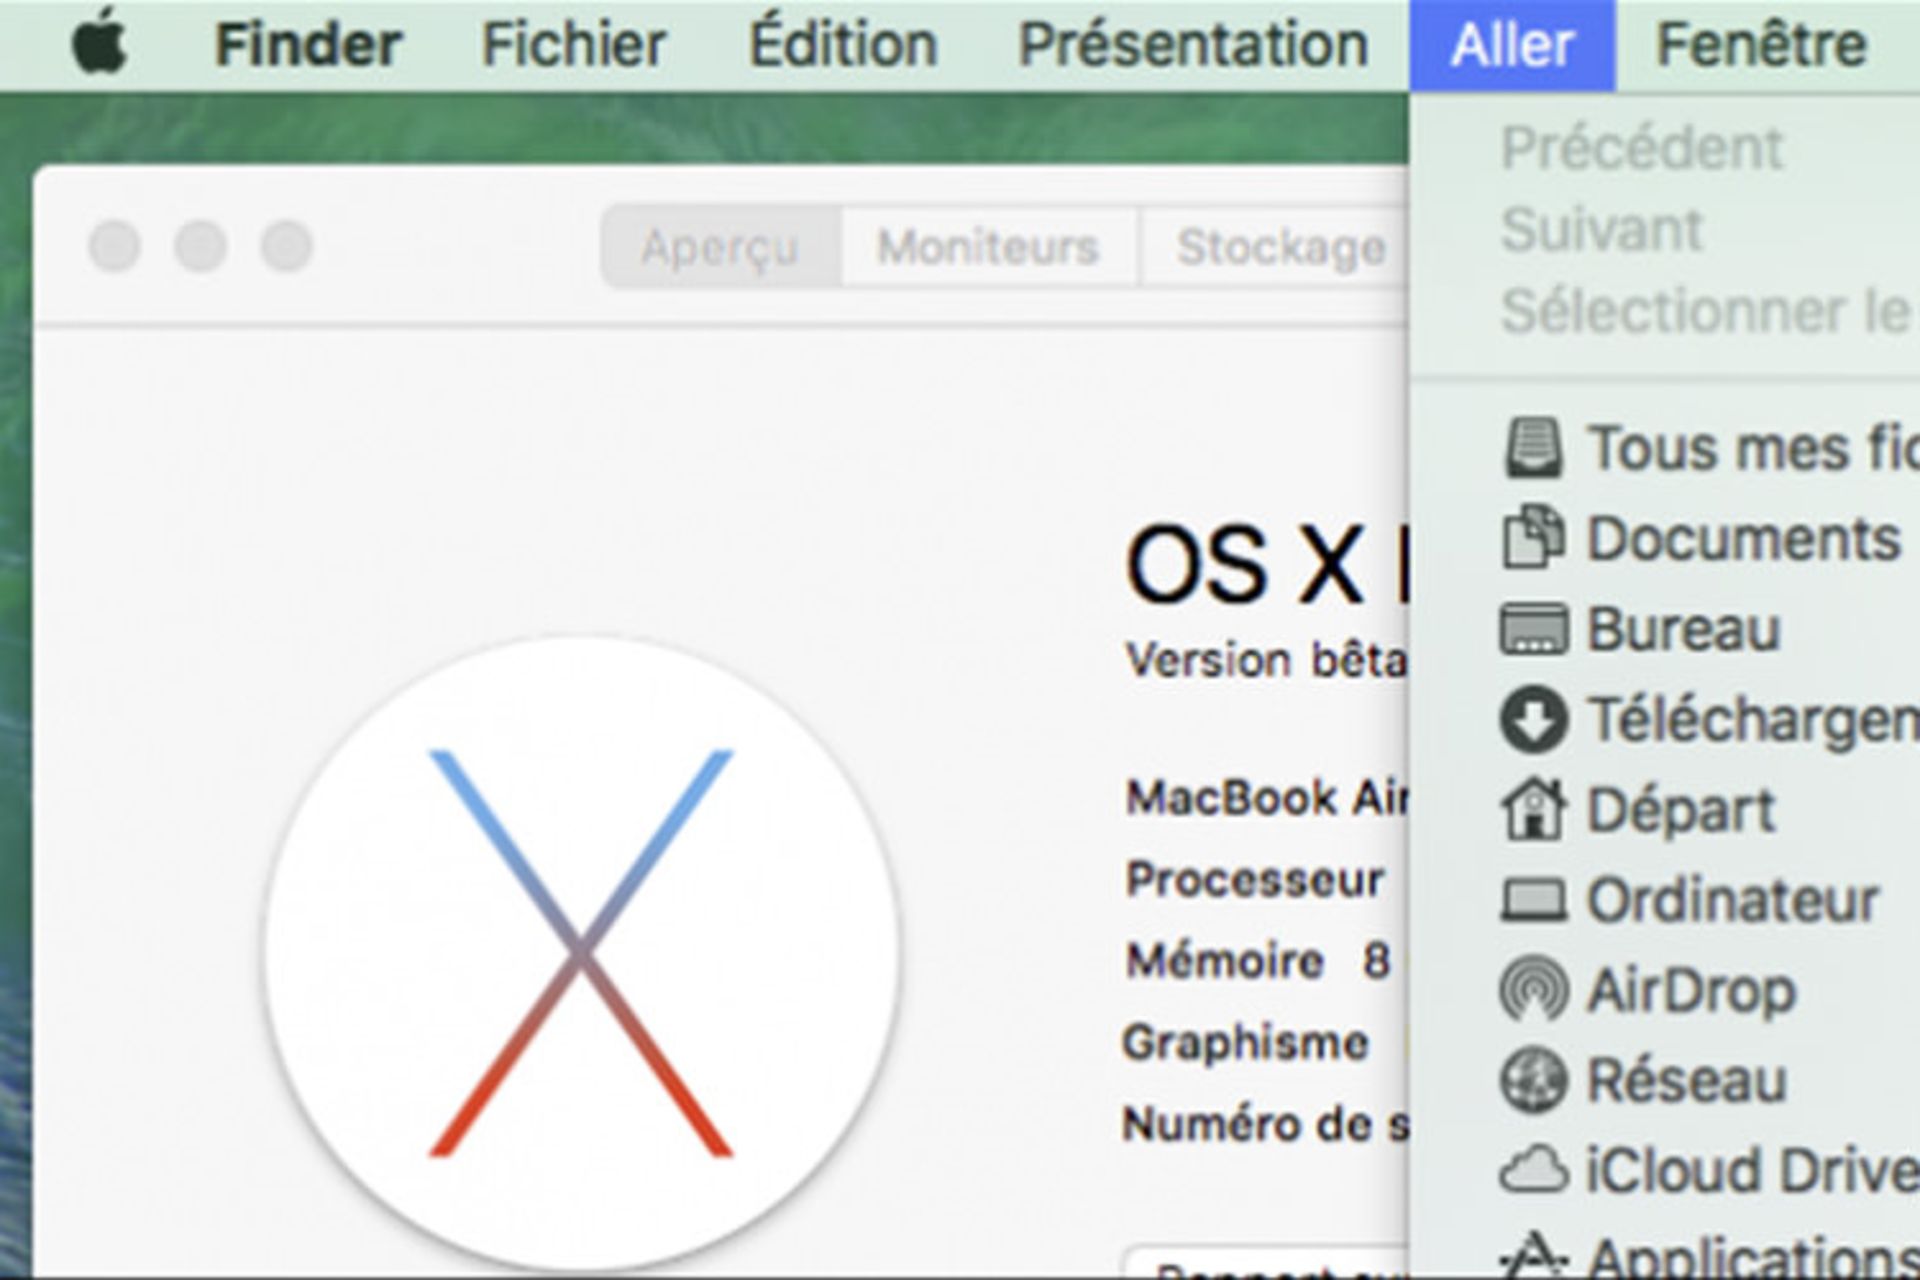The image size is (1920, 1280).
Task: Click the zoom button of the window
Action: click(287, 246)
